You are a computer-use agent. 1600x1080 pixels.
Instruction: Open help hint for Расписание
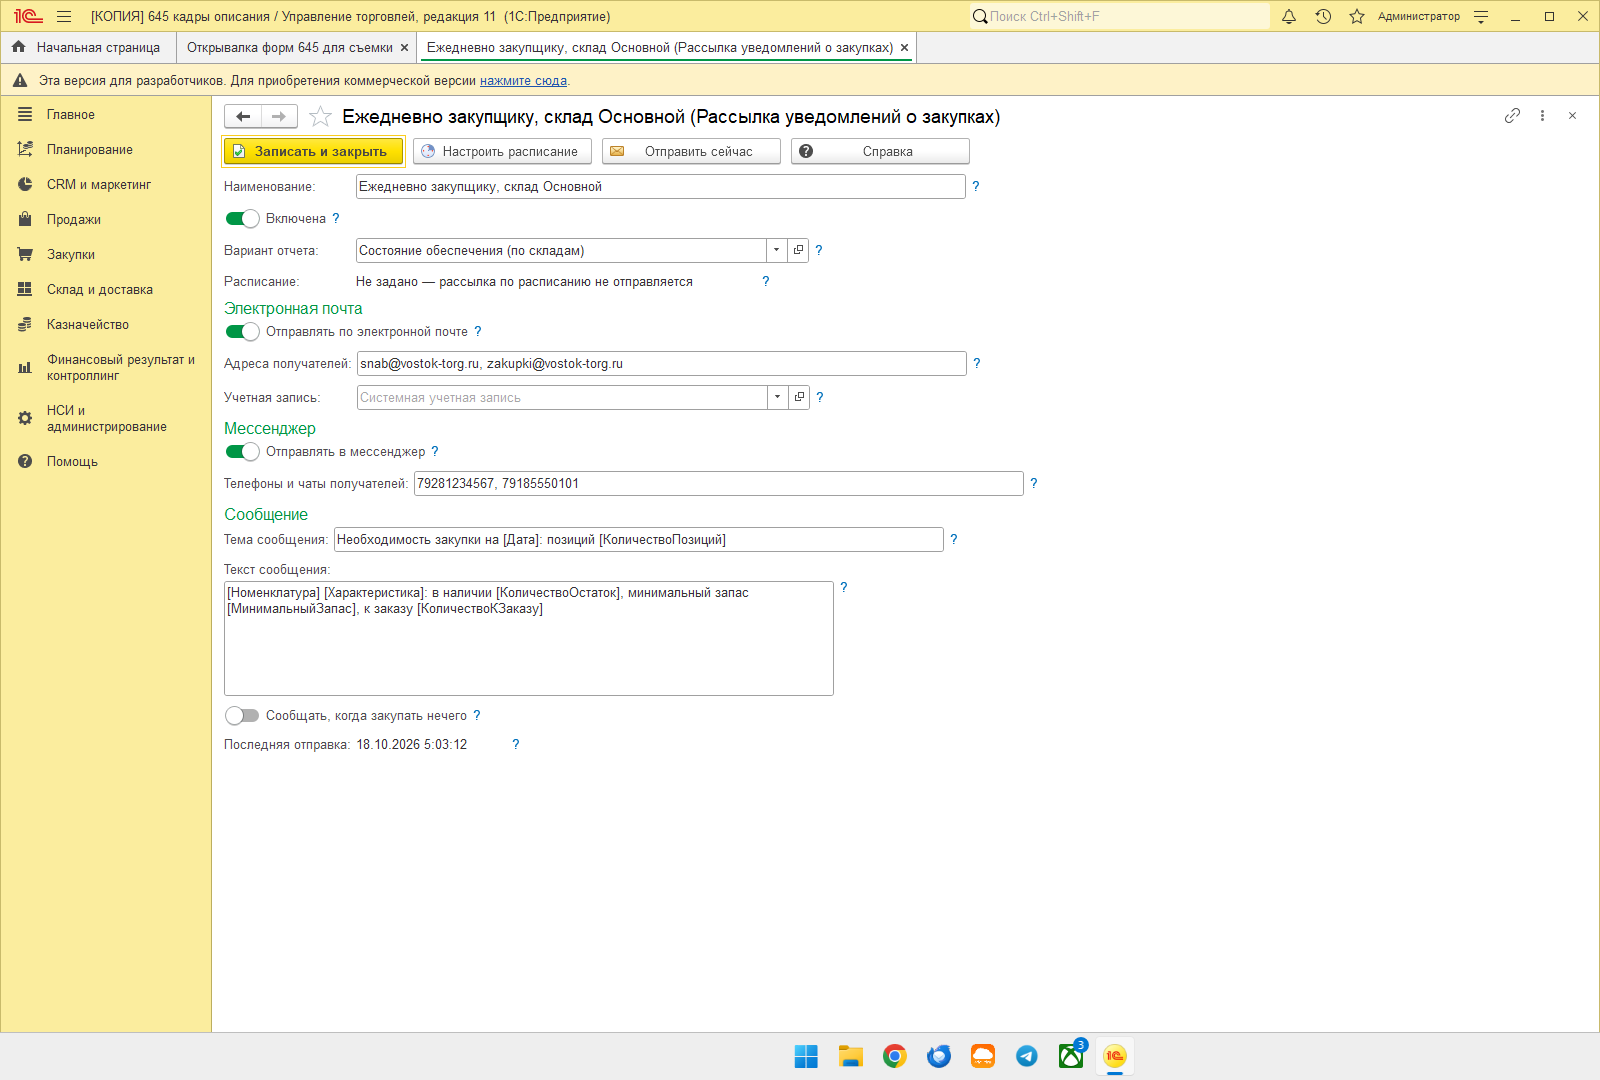pos(766,281)
